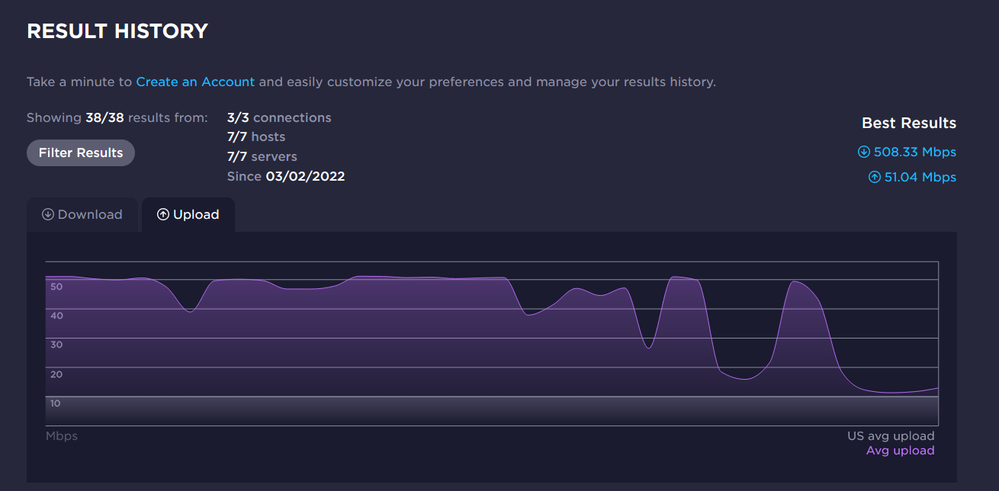Click the upload arrow icon in Upload tab
The width and height of the screenshot is (999, 491).
pyautogui.click(x=163, y=215)
